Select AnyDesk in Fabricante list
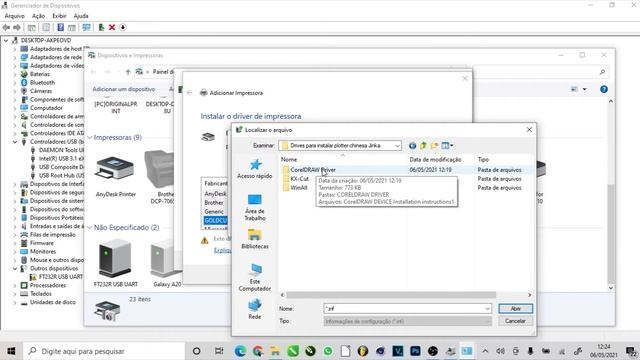The image size is (640, 360). click(215, 194)
